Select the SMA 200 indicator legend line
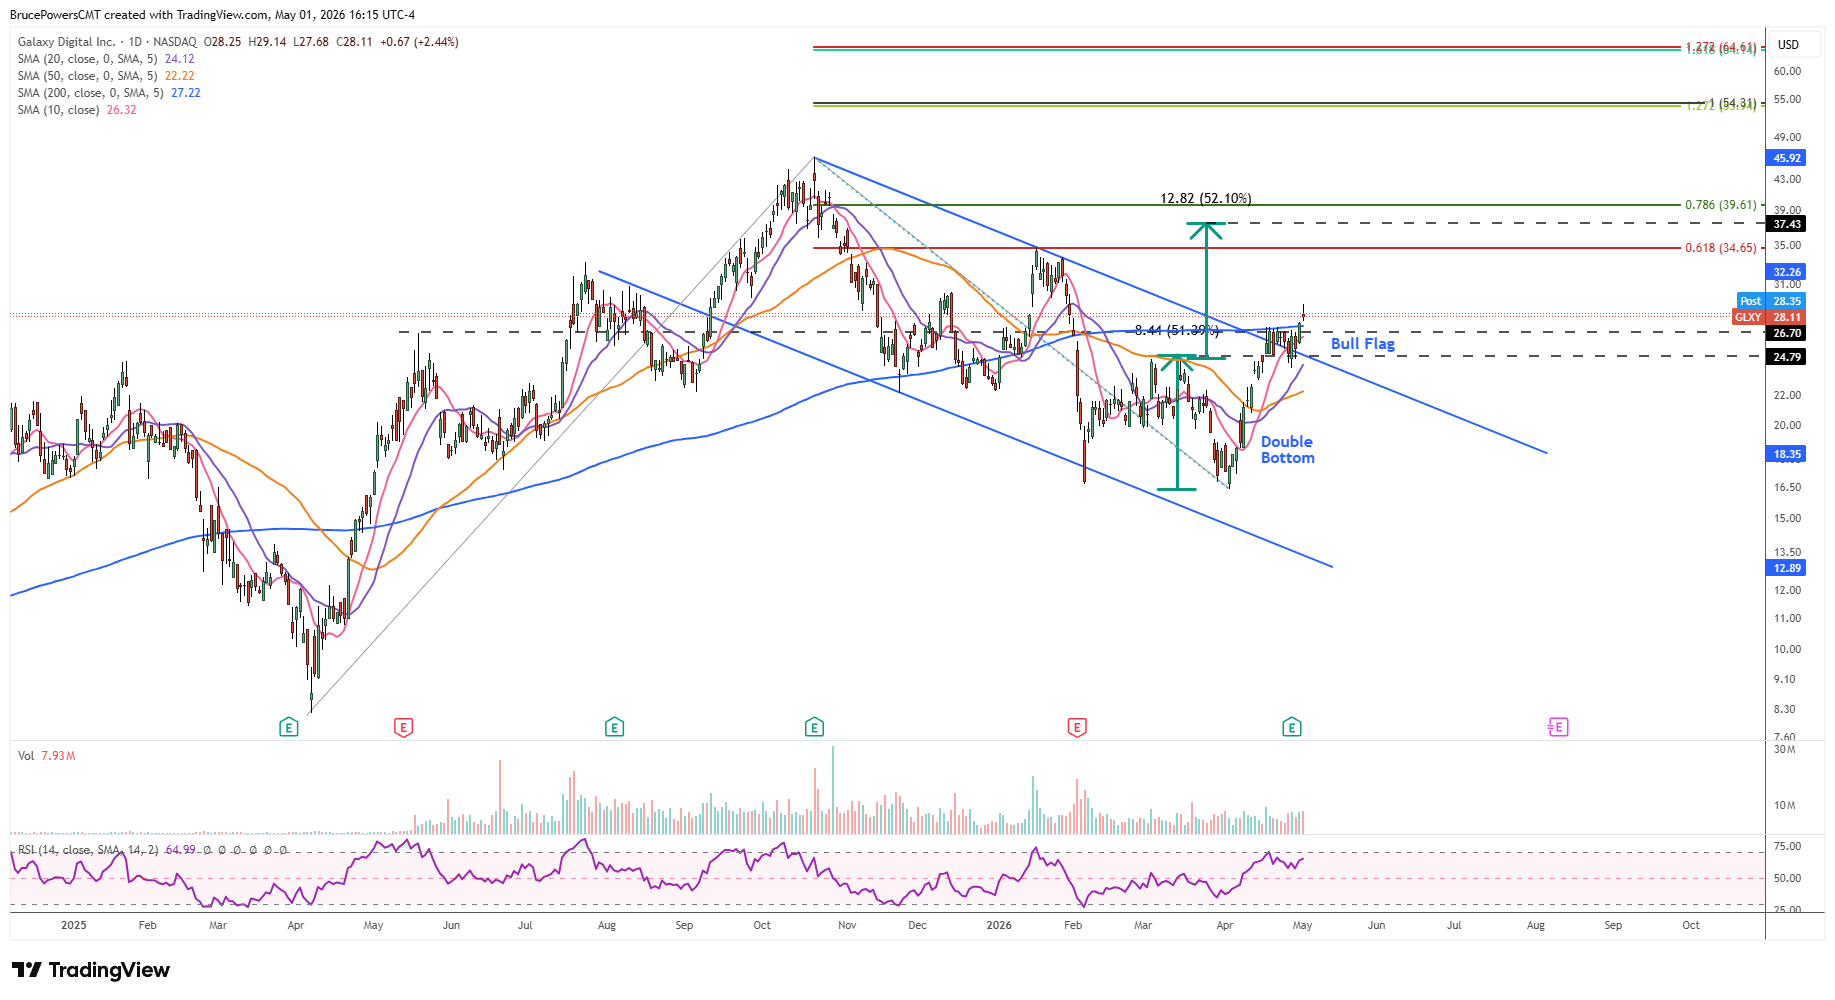 point(109,93)
